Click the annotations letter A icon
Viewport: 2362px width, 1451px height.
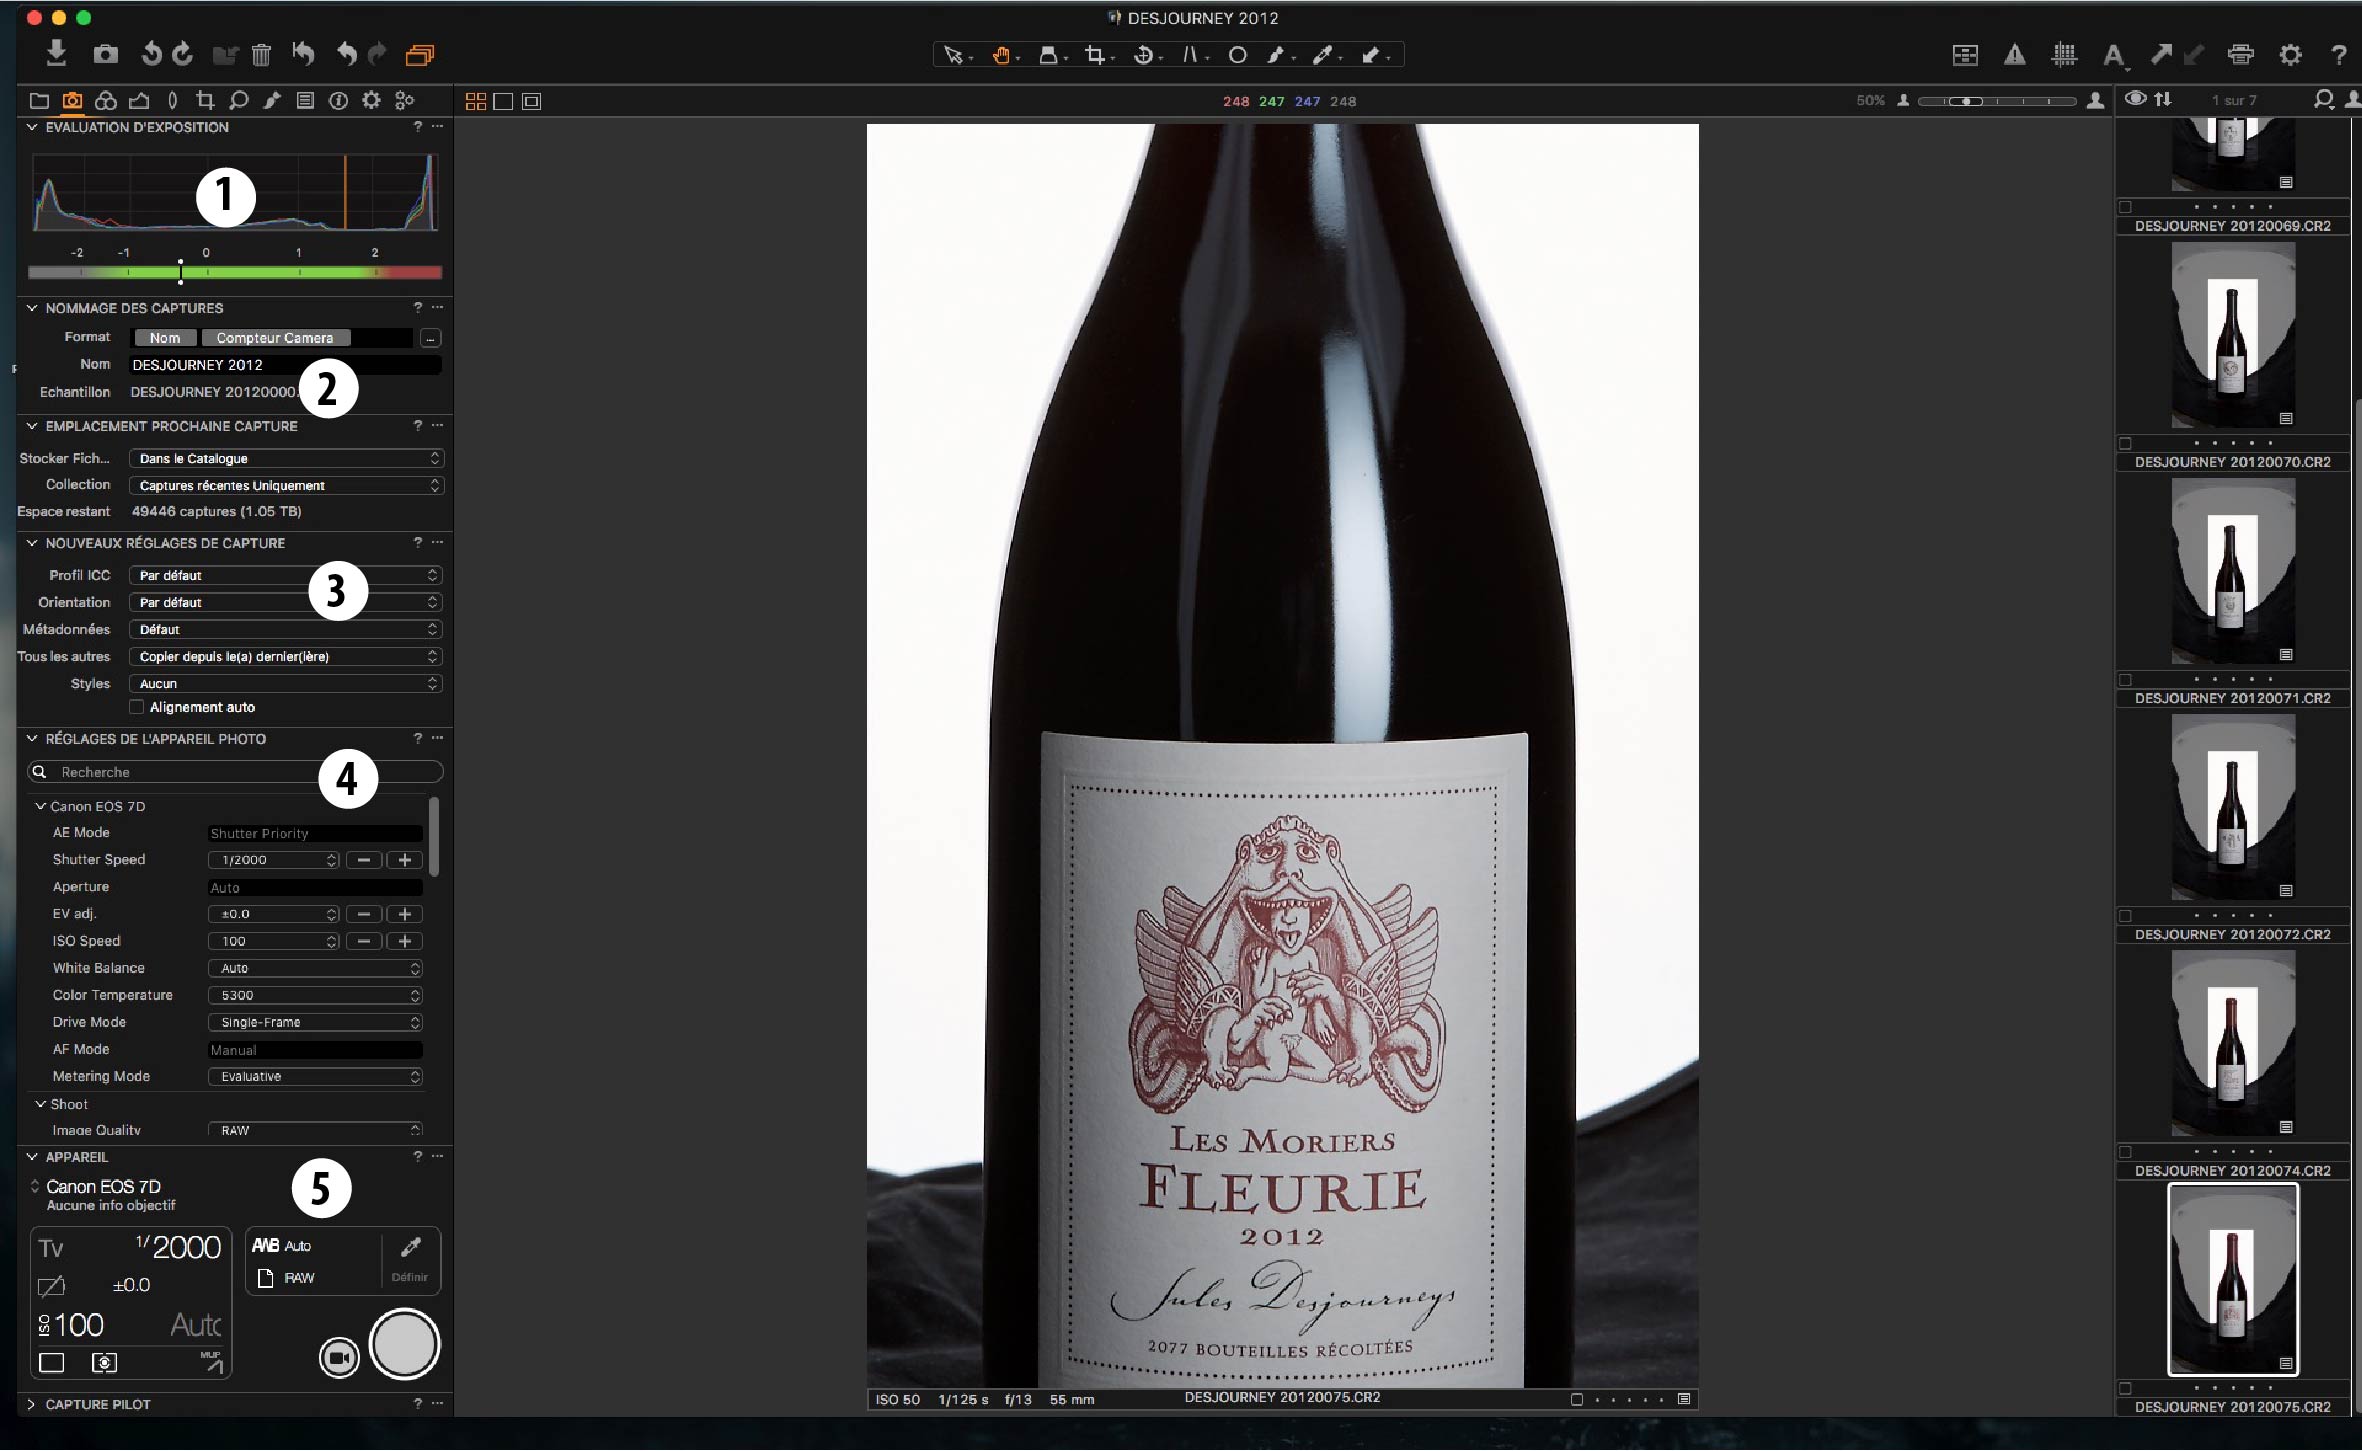pos(2113,57)
